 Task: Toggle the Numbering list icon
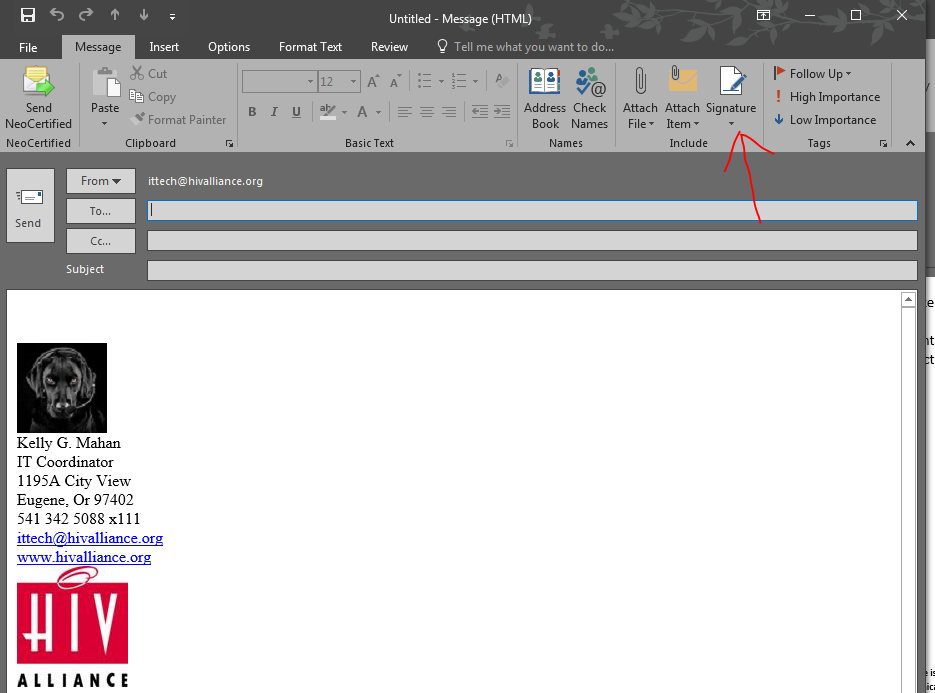click(459, 81)
